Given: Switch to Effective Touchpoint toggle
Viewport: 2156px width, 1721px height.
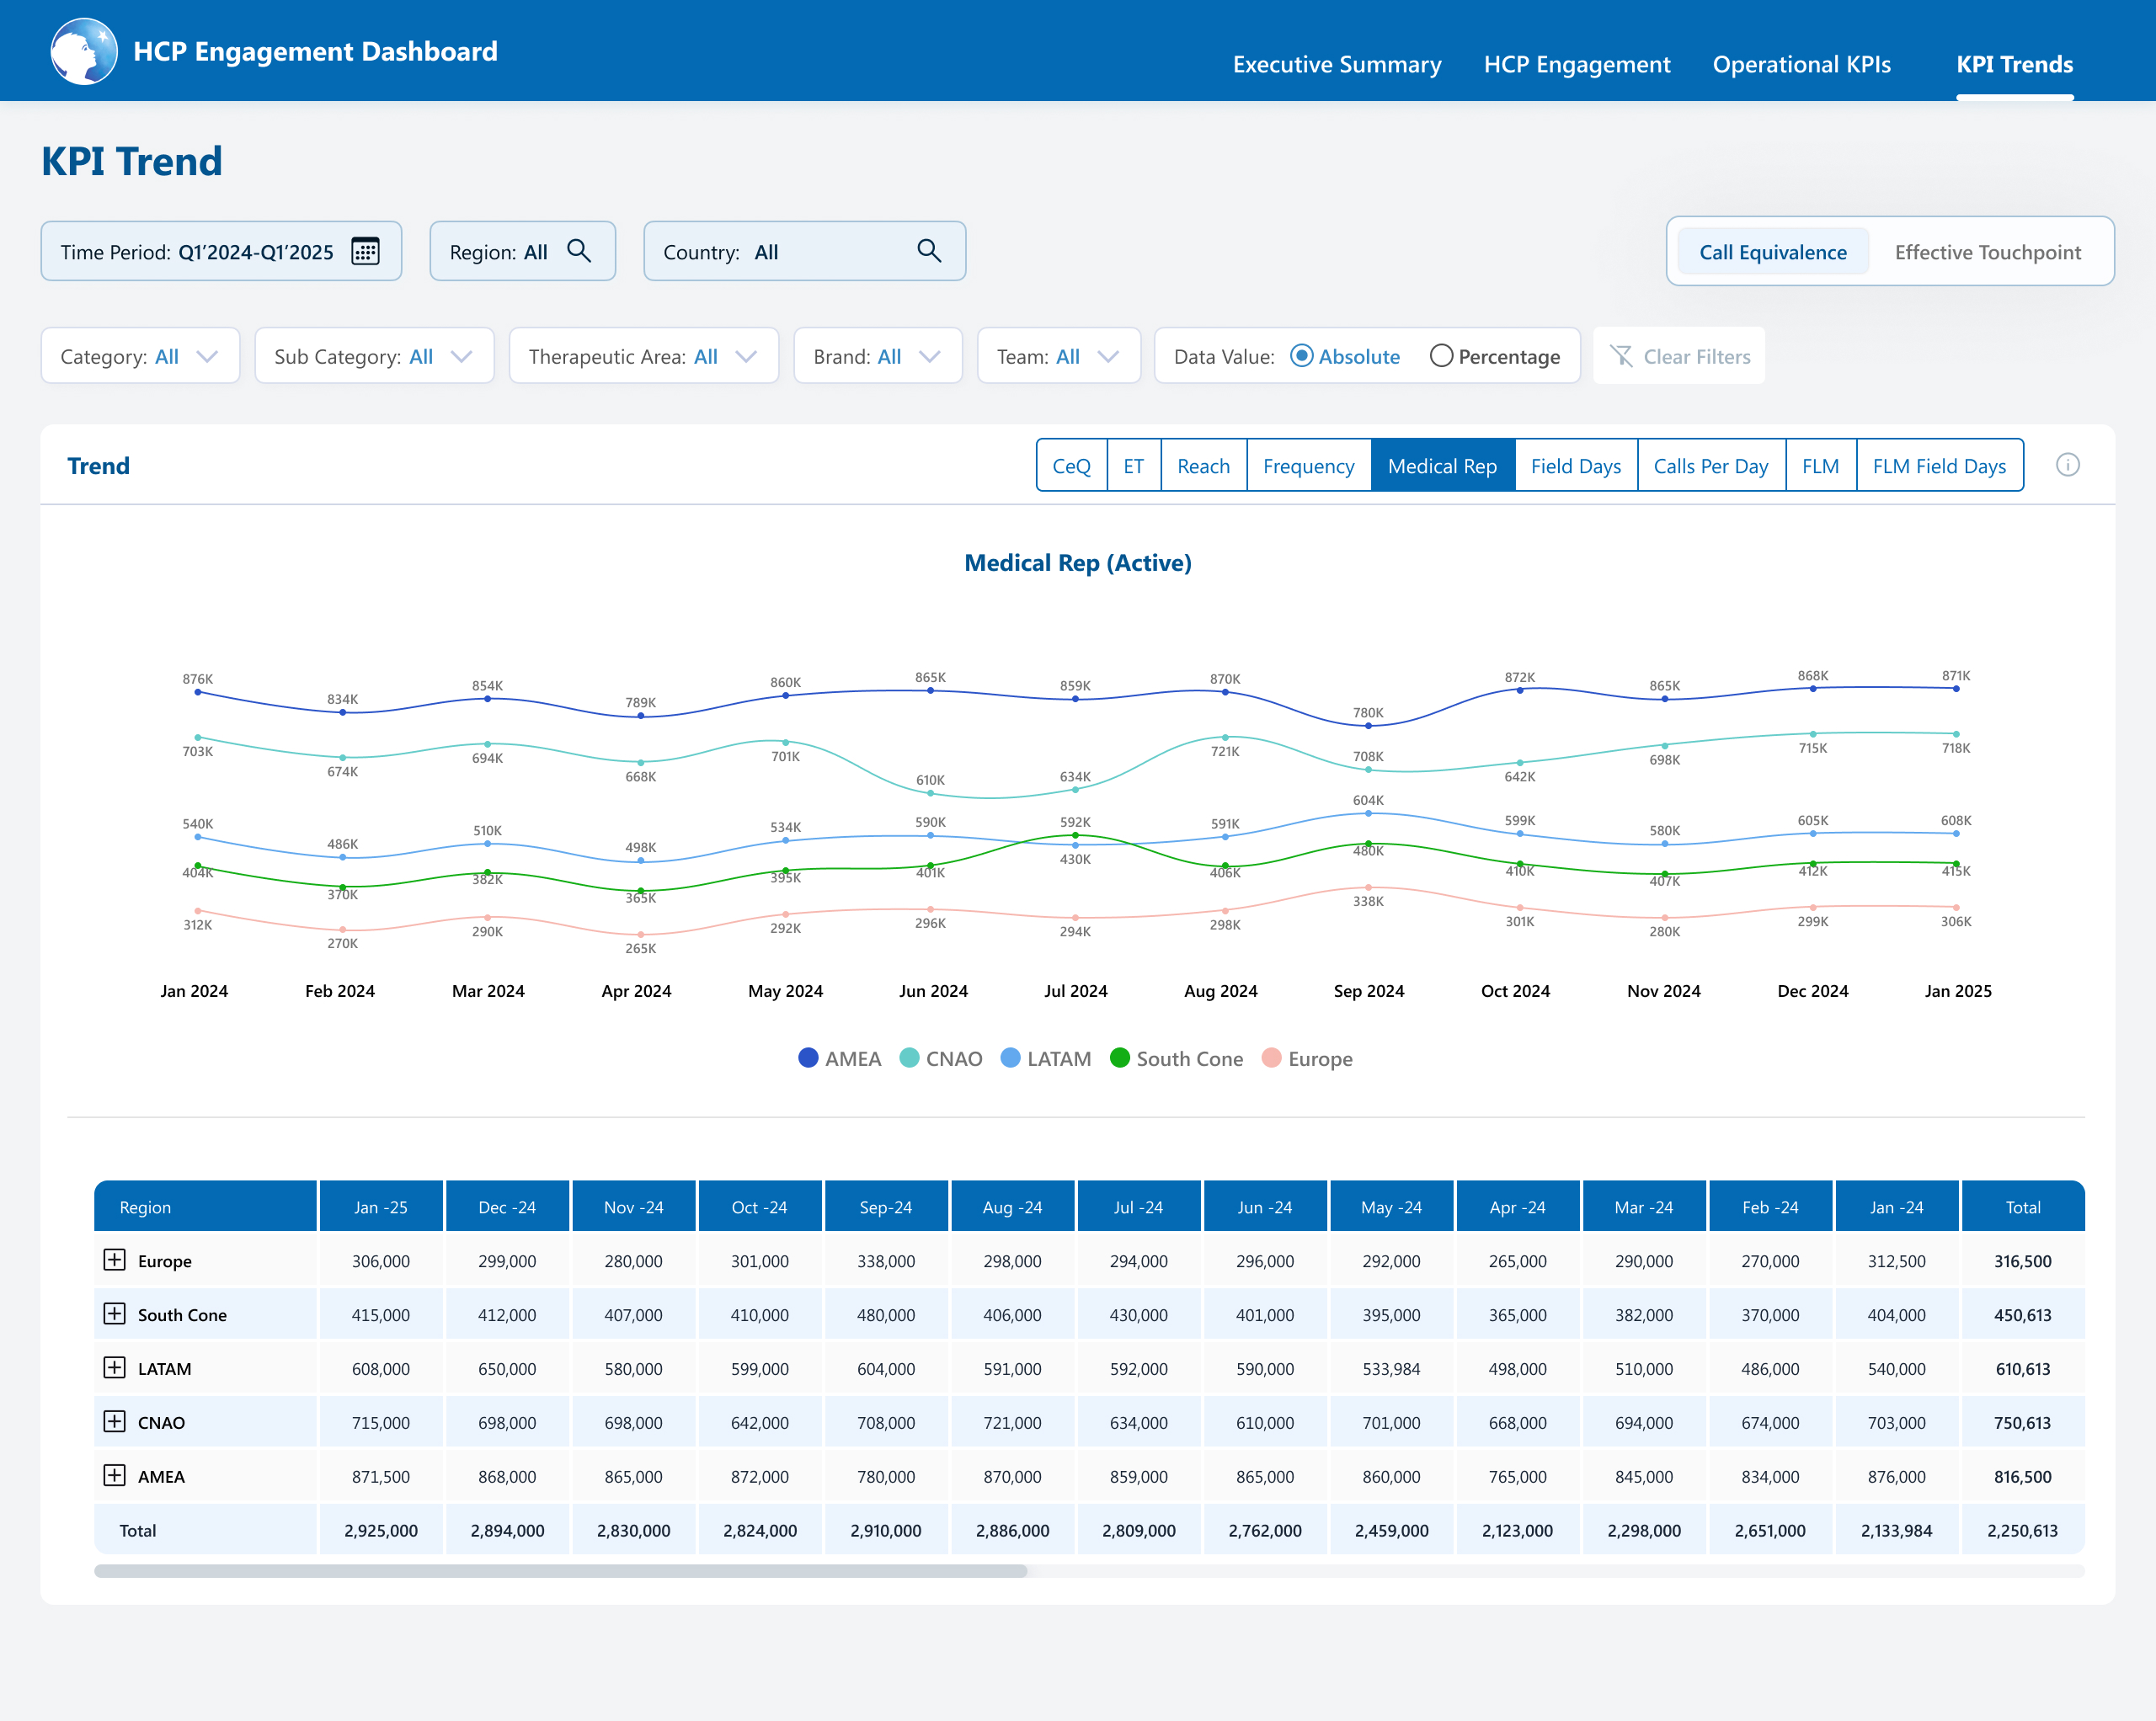Looking at the screenshot, I should pyautogui.click(x=1987, y=252).
